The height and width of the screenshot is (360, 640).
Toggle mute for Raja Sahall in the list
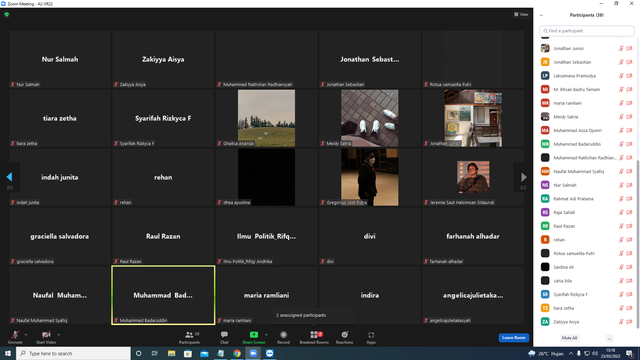[621, 212]
